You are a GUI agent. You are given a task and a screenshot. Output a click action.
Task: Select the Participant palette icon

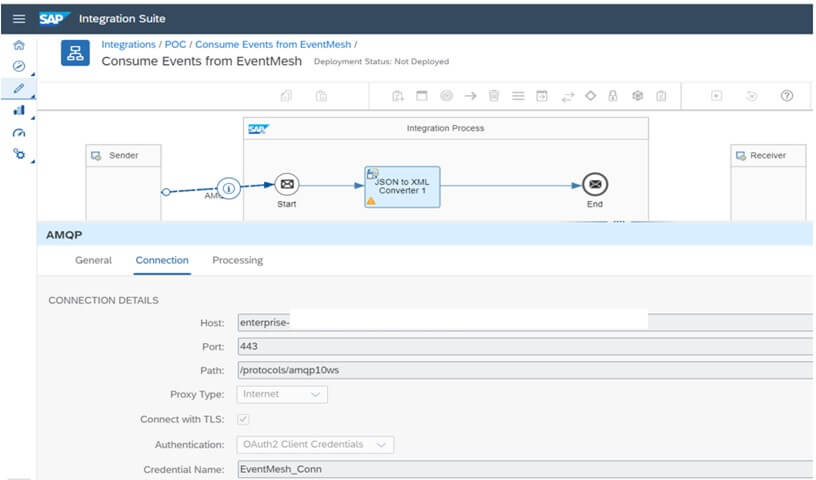pyautogui.click(x=398, y=96)
